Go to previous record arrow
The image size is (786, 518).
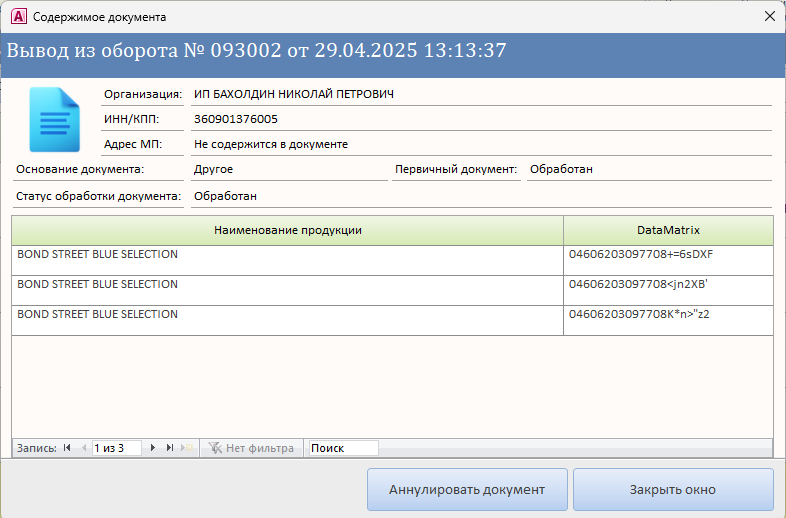coord(84,448)
